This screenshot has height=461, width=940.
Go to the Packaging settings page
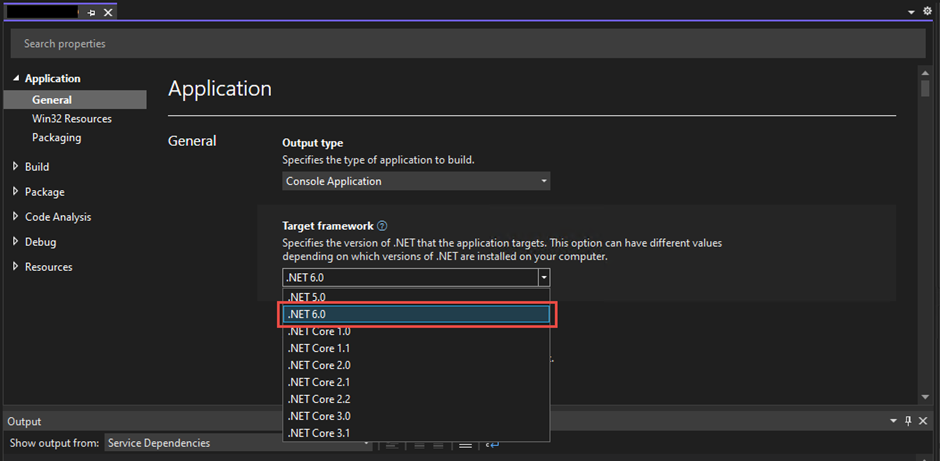tap(56, 138)
